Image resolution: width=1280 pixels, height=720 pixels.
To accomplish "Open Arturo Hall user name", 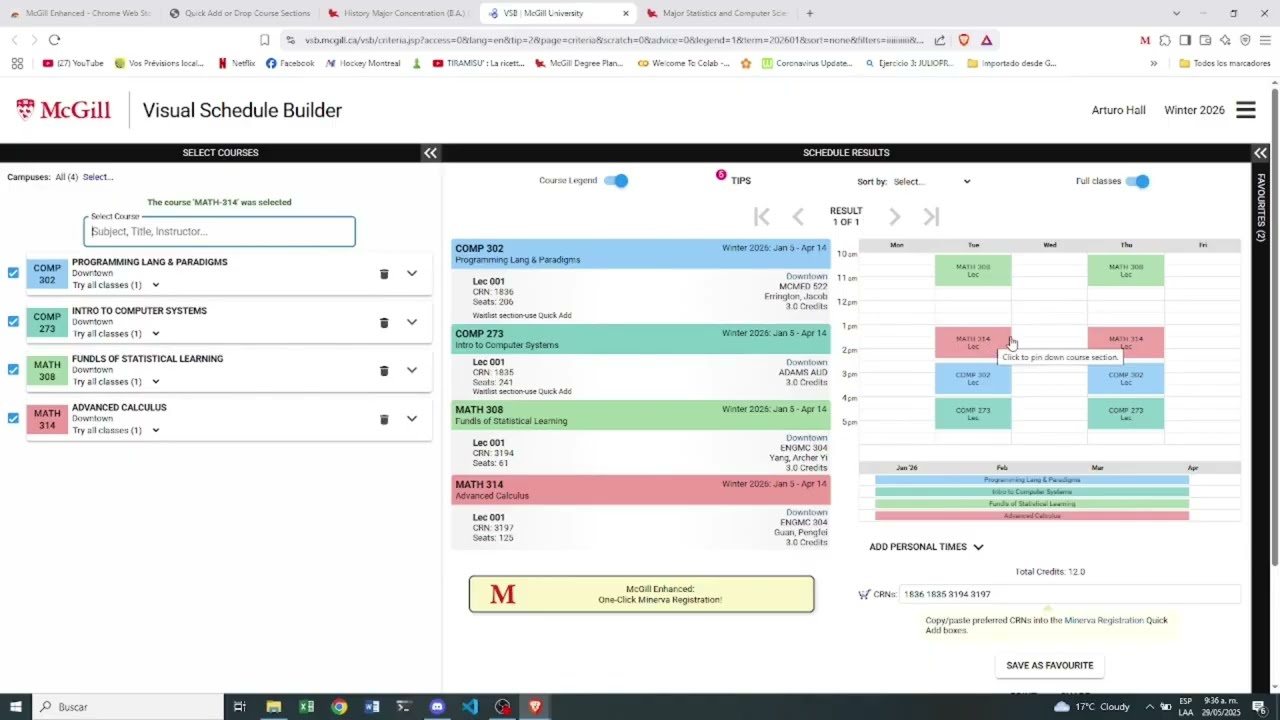I will pyautogui.click(x=1118, y=110).
